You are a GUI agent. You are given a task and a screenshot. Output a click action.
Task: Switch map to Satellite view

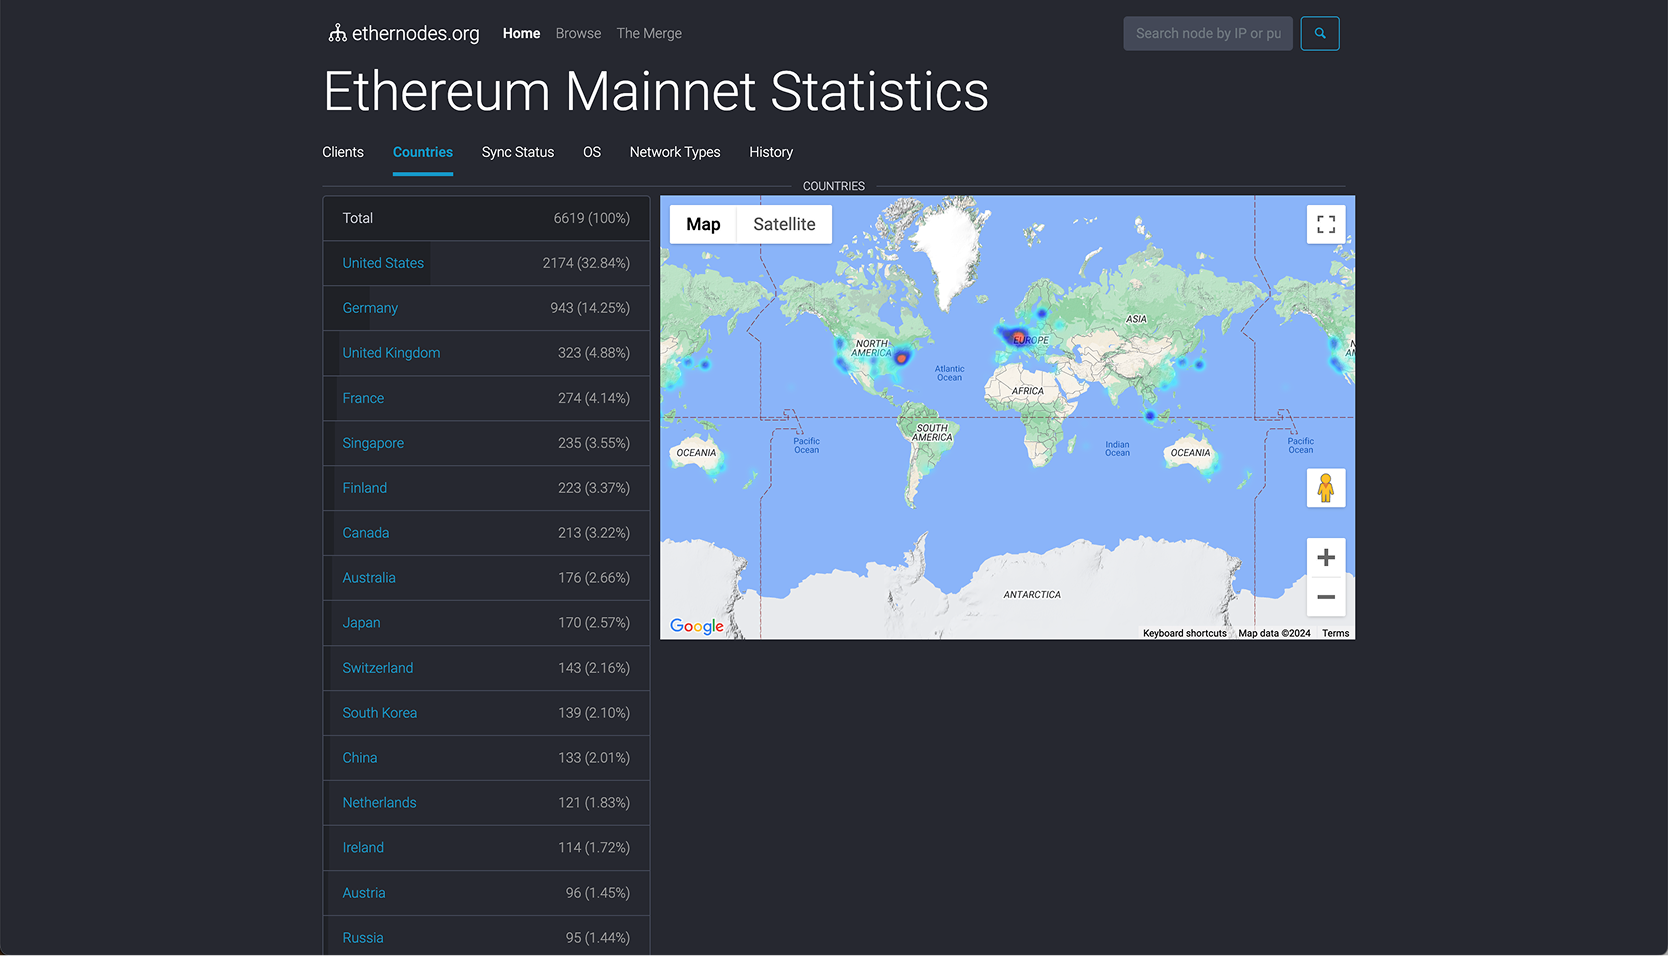(x=784, y=224)
